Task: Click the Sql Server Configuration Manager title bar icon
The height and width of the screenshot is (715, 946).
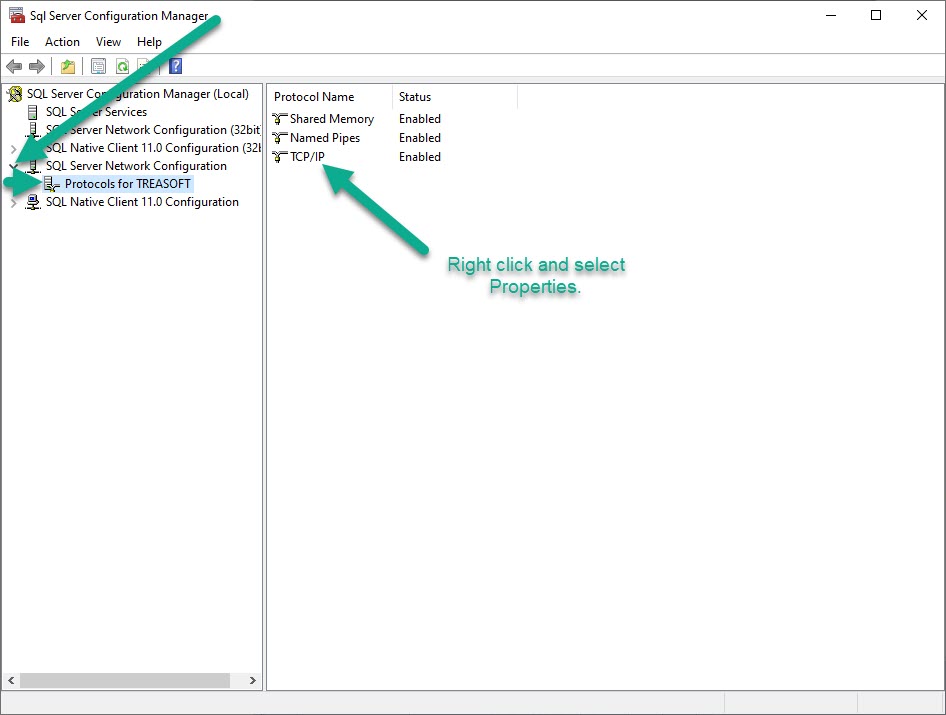Action: coord(16,15)
